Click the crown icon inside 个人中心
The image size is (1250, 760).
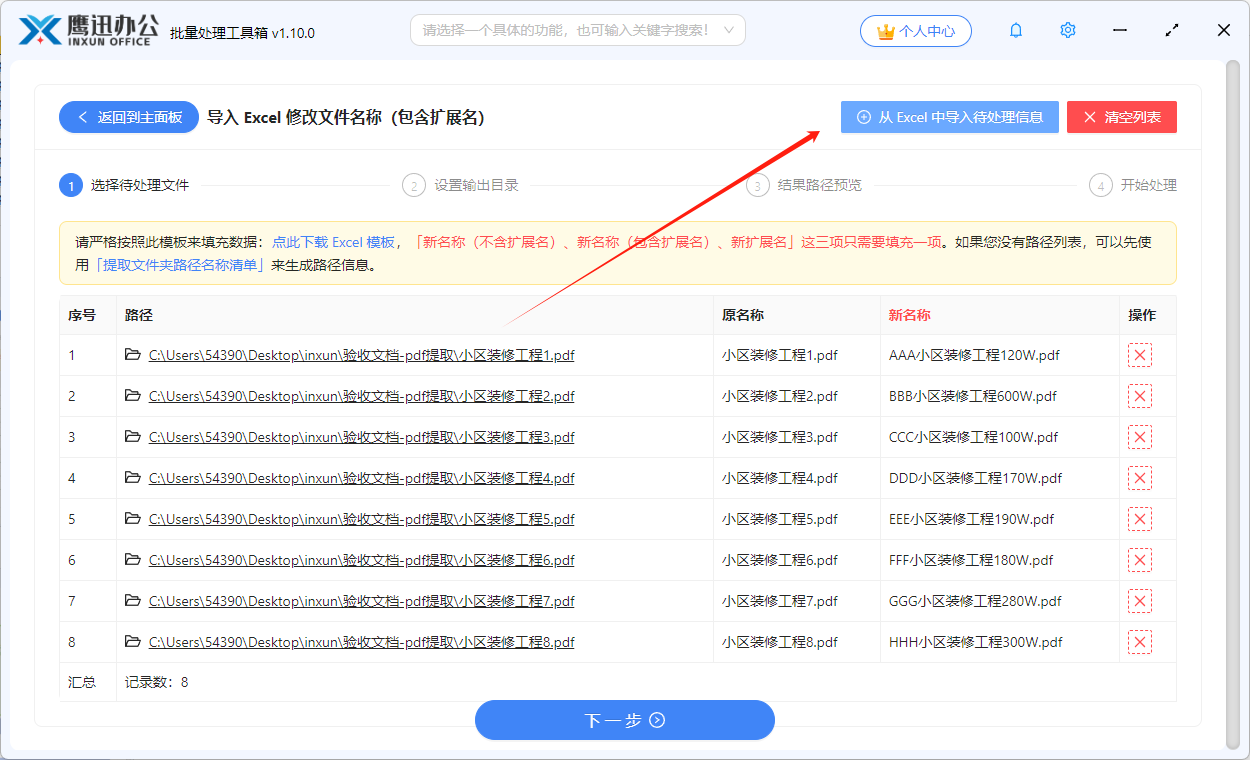(884, 31)
